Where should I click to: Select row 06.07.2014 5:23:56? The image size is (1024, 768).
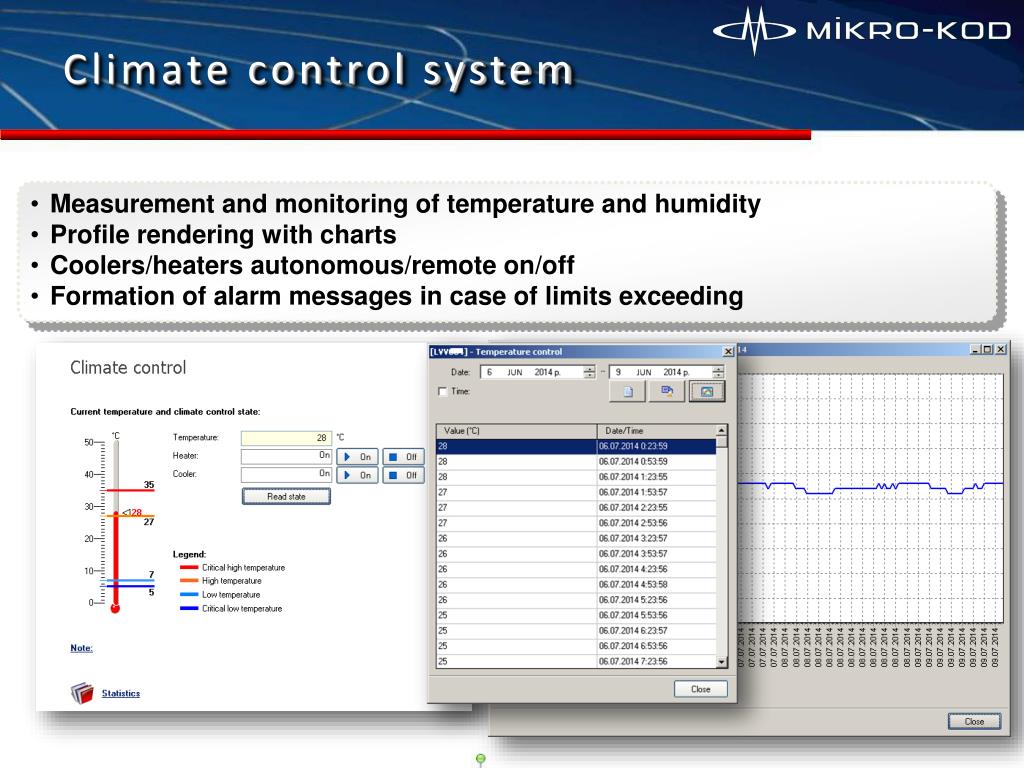point(576,600)
